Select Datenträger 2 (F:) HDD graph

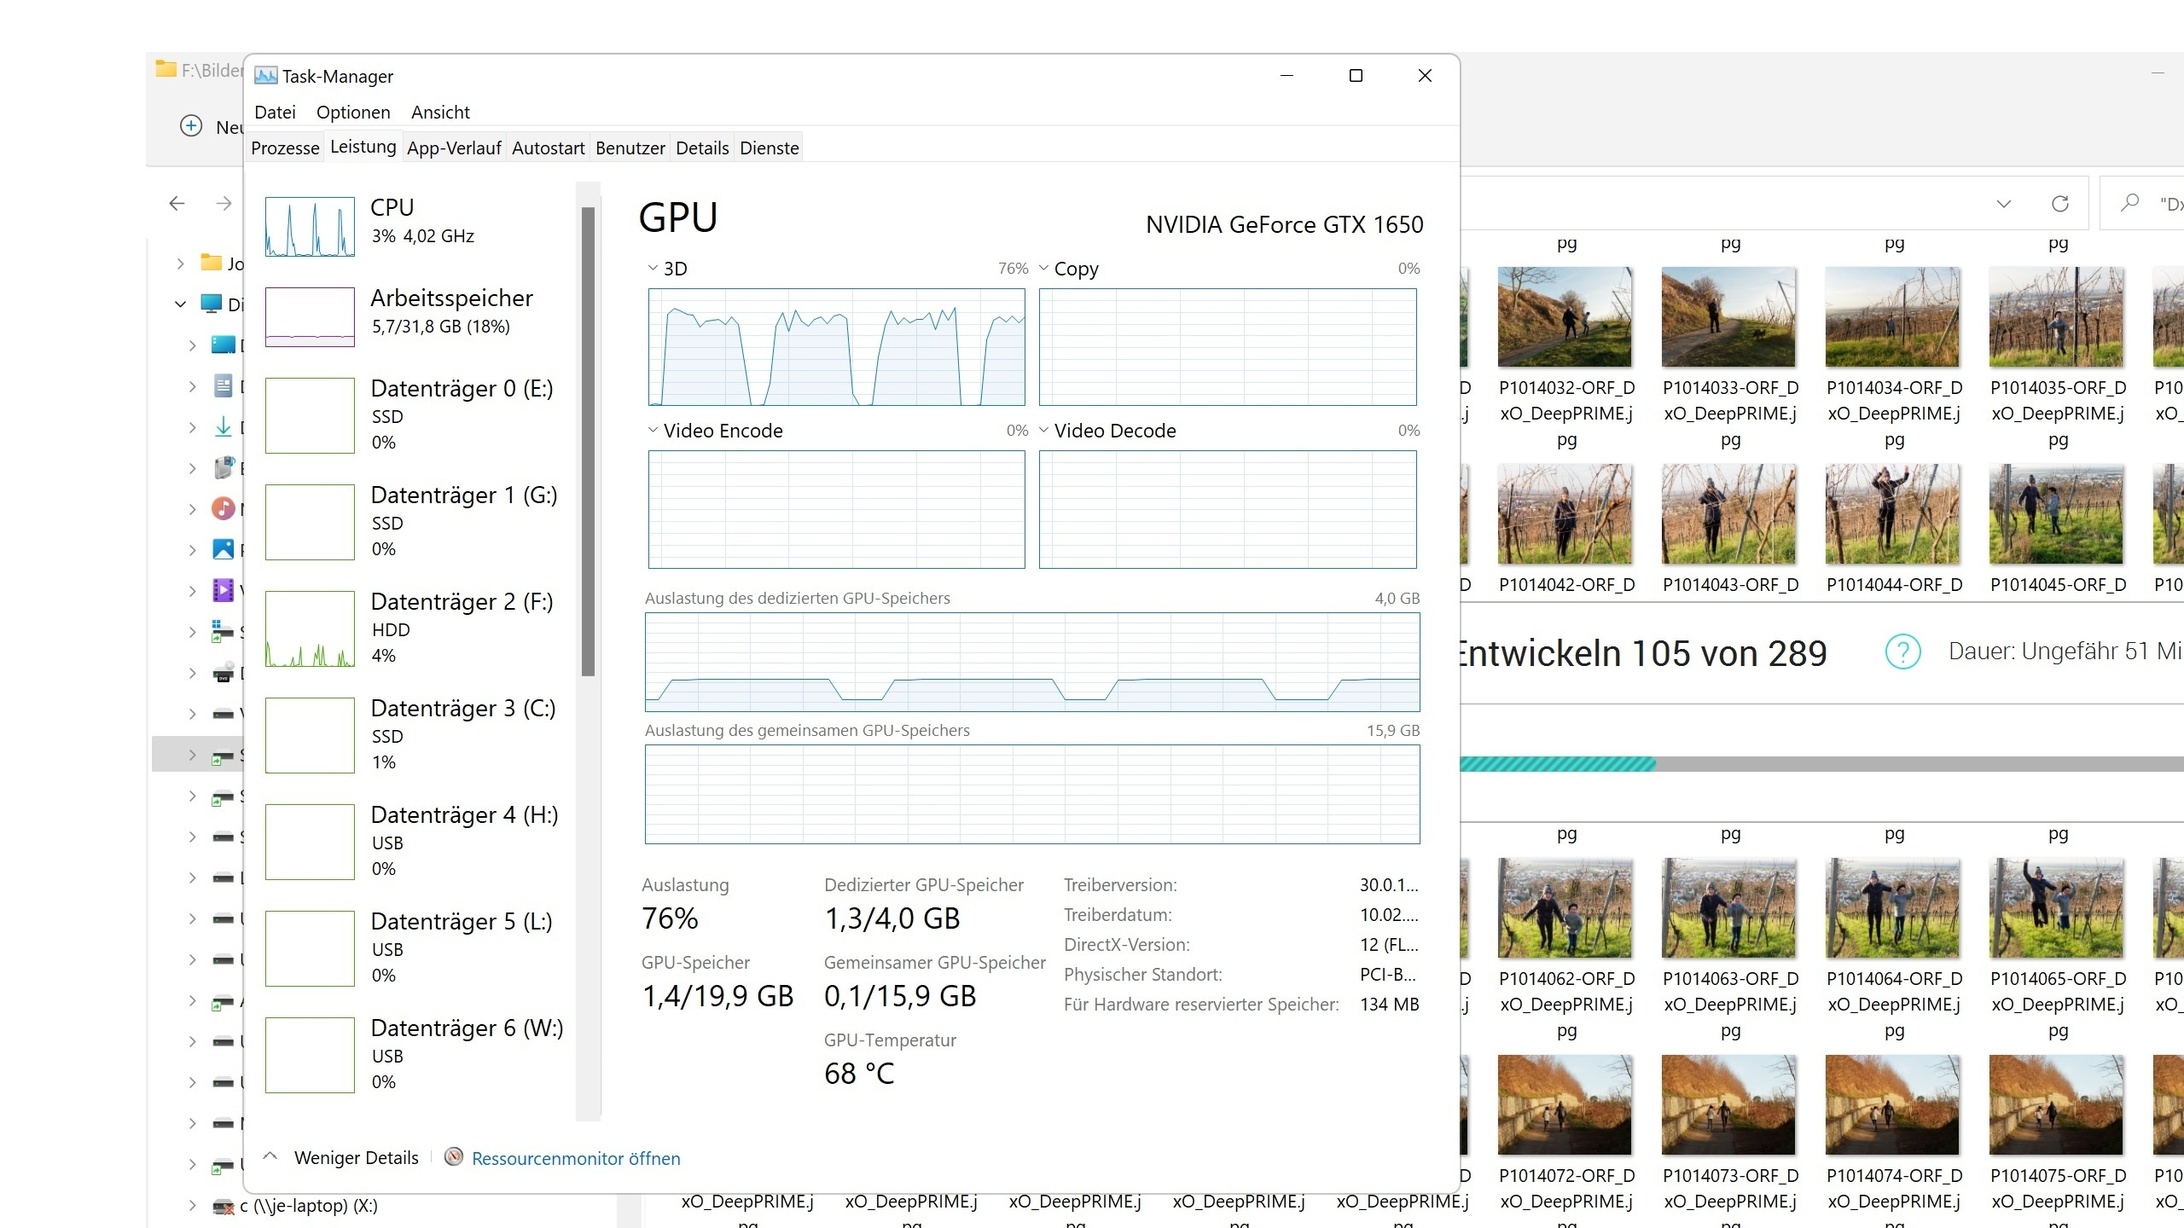[x=309, y=629]
